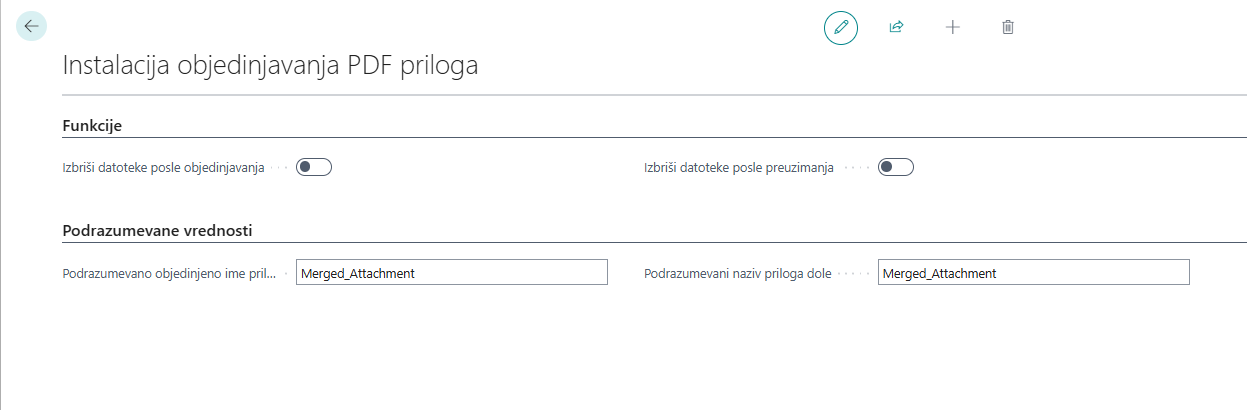Viewport: 1247px width, 410px height.
Task: Enable Izbriši datoteke posle preuzimanja toggle
Action: (896, 168)
